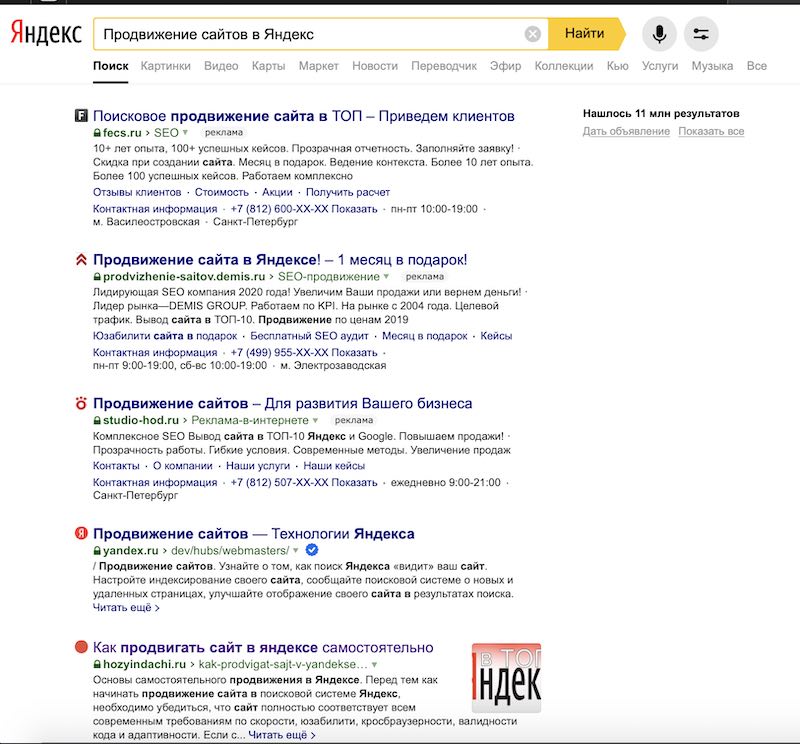Viewport: 800px width, 744px height.
Task: Open result Продвижение сайтов — Технологии Яндекса
Action: point(254,534)
